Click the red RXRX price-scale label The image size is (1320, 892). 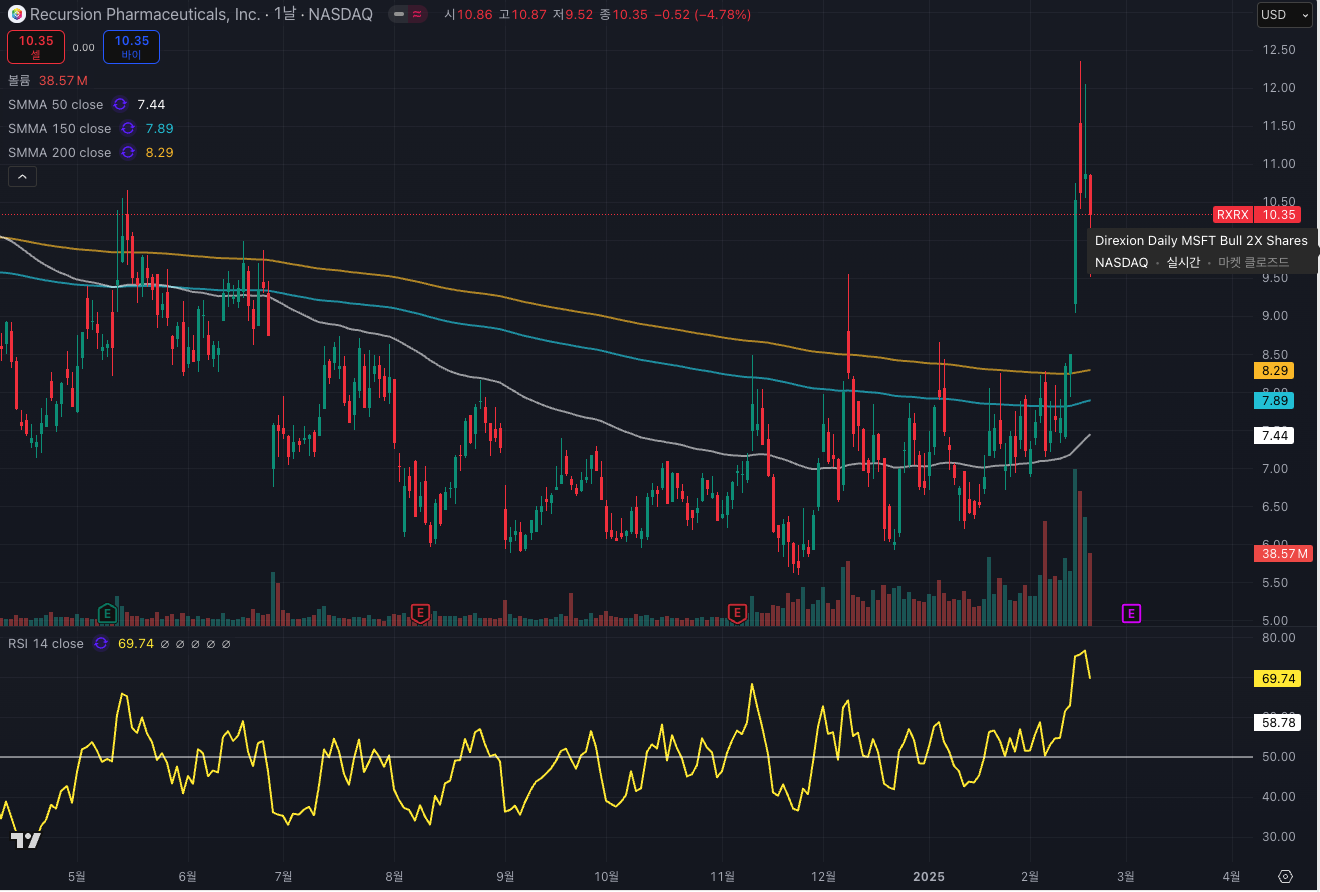(1232, 214)
